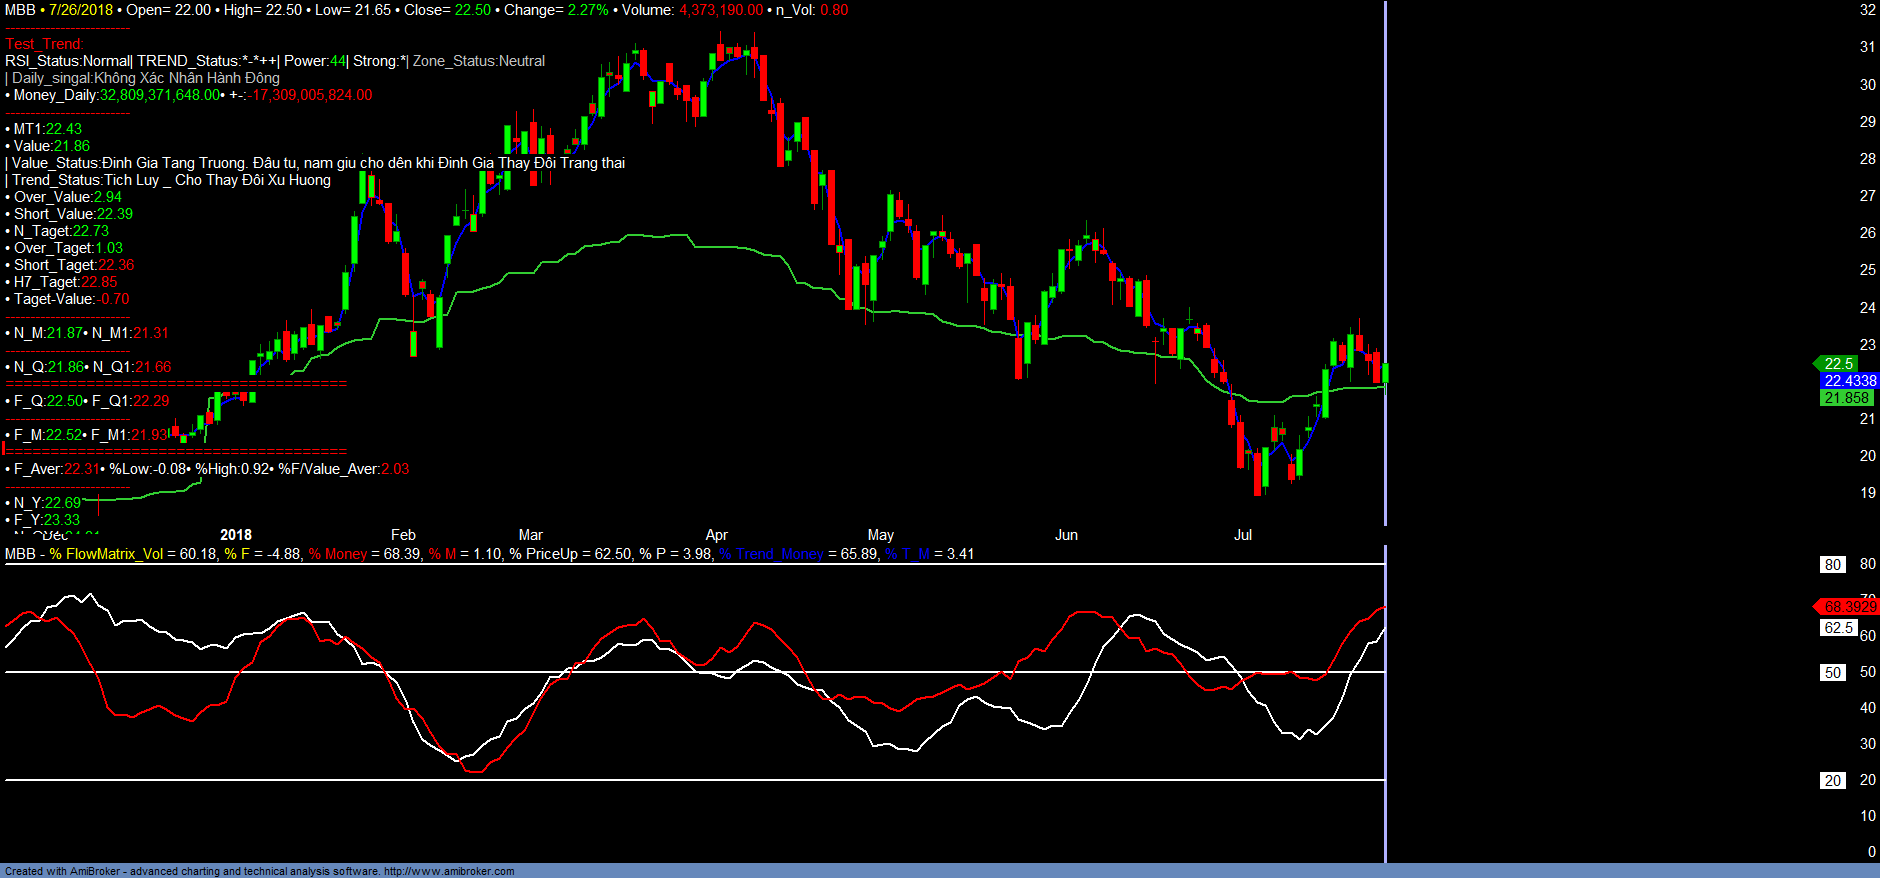The image size is (1880, 878).
Task: Click the green 21.858 price axis marker
Action: 1845,398
